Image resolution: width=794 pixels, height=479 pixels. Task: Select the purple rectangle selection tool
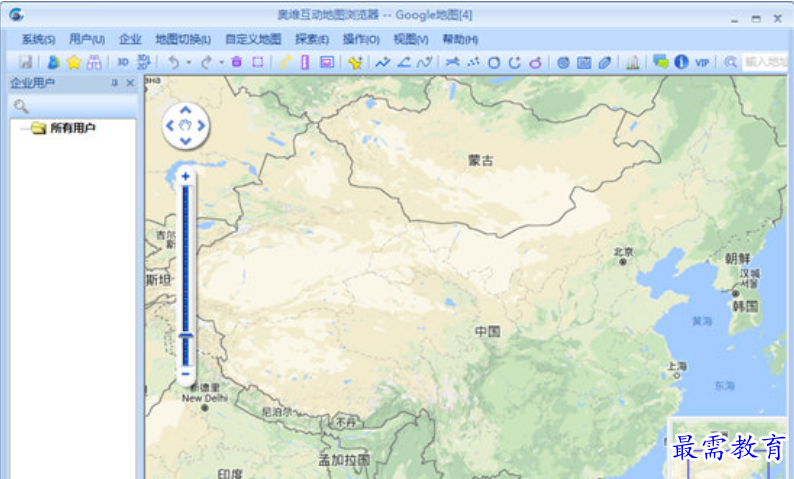[258, 62]
